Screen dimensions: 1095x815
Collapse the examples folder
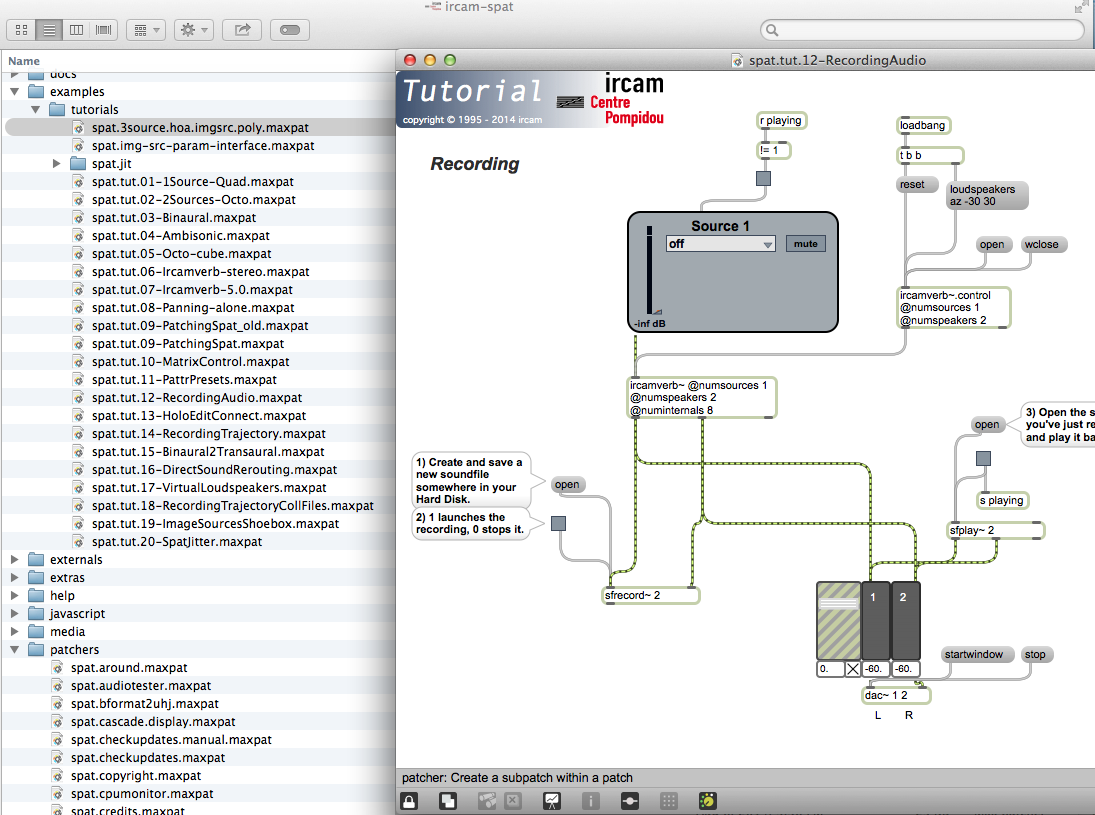pos(15,91)
